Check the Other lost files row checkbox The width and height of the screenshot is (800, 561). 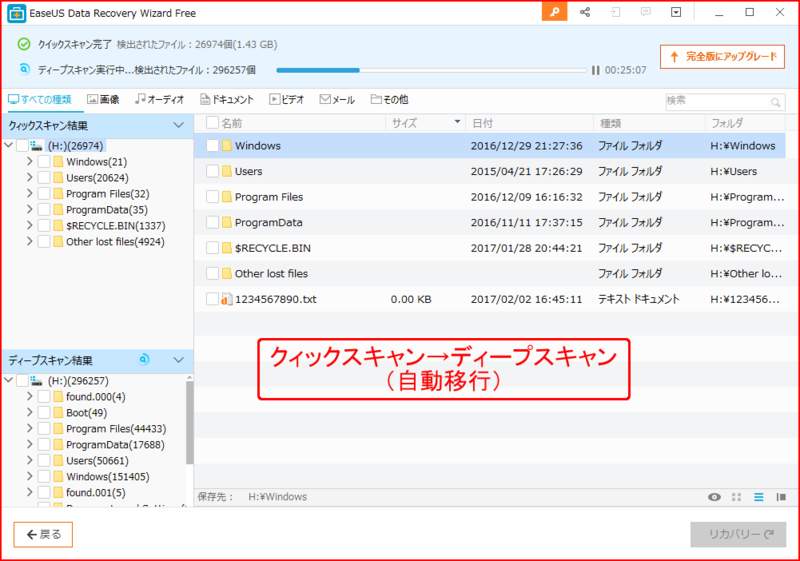pos(212,273)
